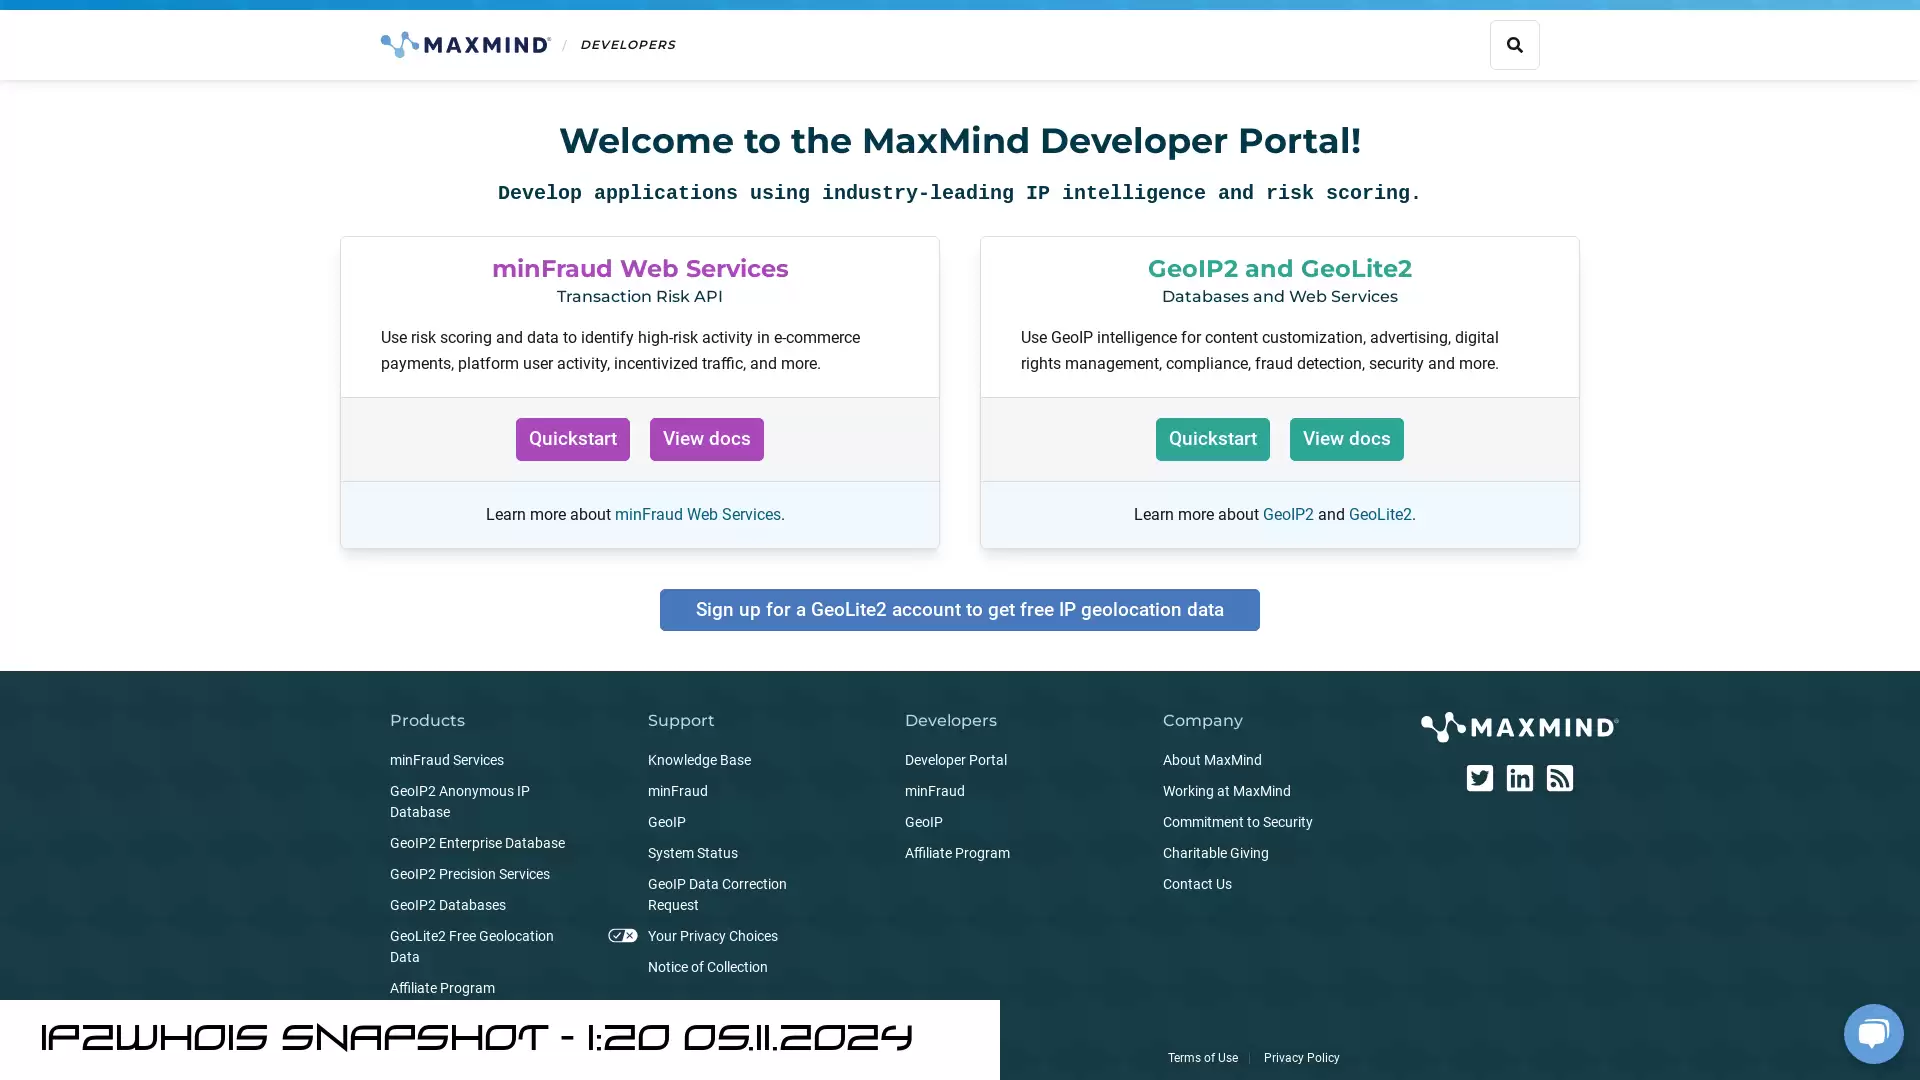Open the MaxMind Twitter icon in footer
Image resolution: width=1920 pixels, height=1080 pixels.
tap(1479, 778)
